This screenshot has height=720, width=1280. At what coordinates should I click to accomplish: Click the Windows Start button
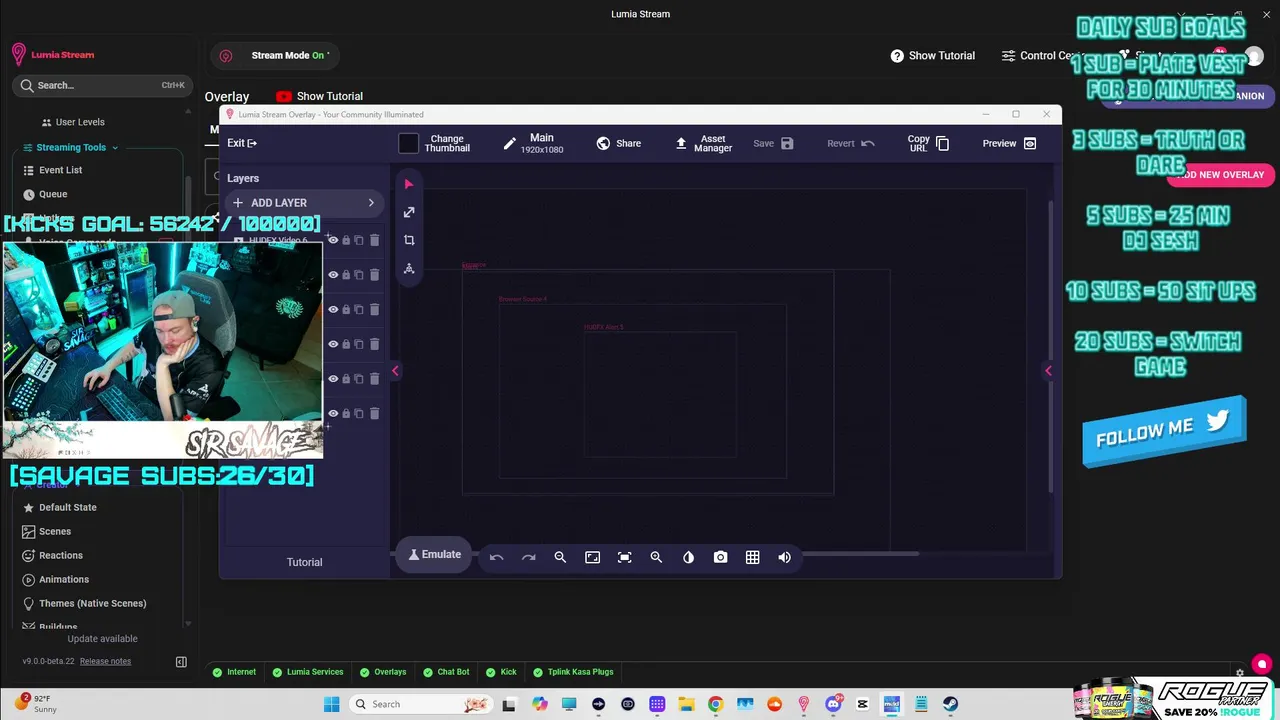tap(332, 704)
